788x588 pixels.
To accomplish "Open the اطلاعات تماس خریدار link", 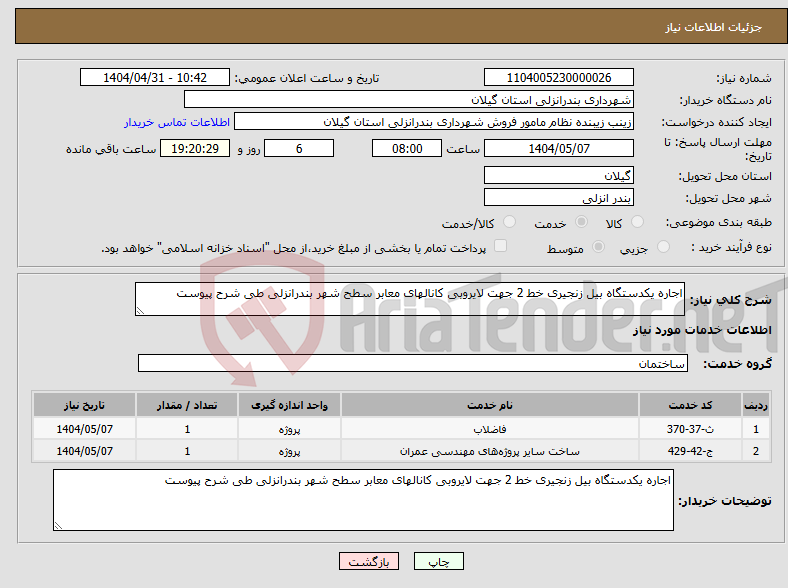I will [x=177, y=122].
